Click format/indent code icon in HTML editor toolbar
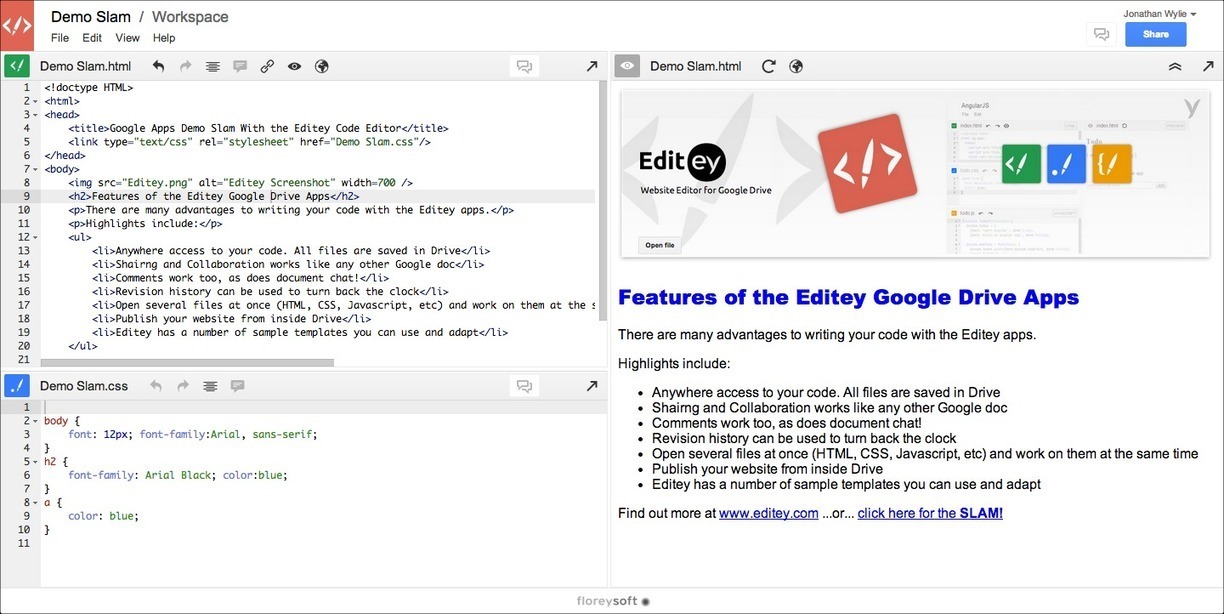This screenshot has height=614, width=1224. click(x=212, y=67)
